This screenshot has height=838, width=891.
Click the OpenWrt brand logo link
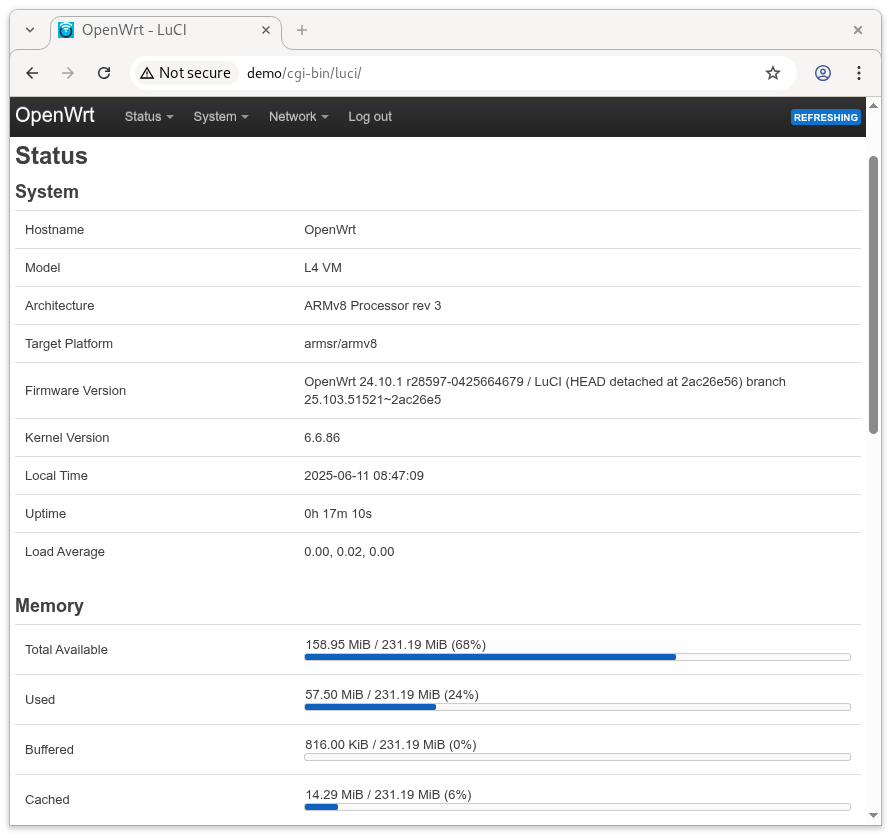click(x=55, y=115)
